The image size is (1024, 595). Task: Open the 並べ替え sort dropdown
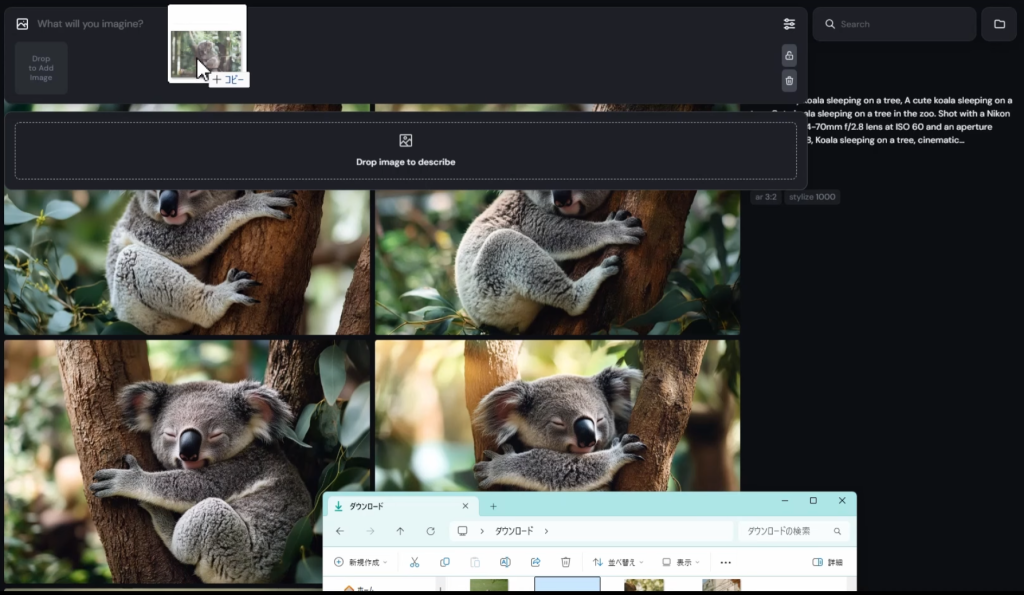[618, 562]
